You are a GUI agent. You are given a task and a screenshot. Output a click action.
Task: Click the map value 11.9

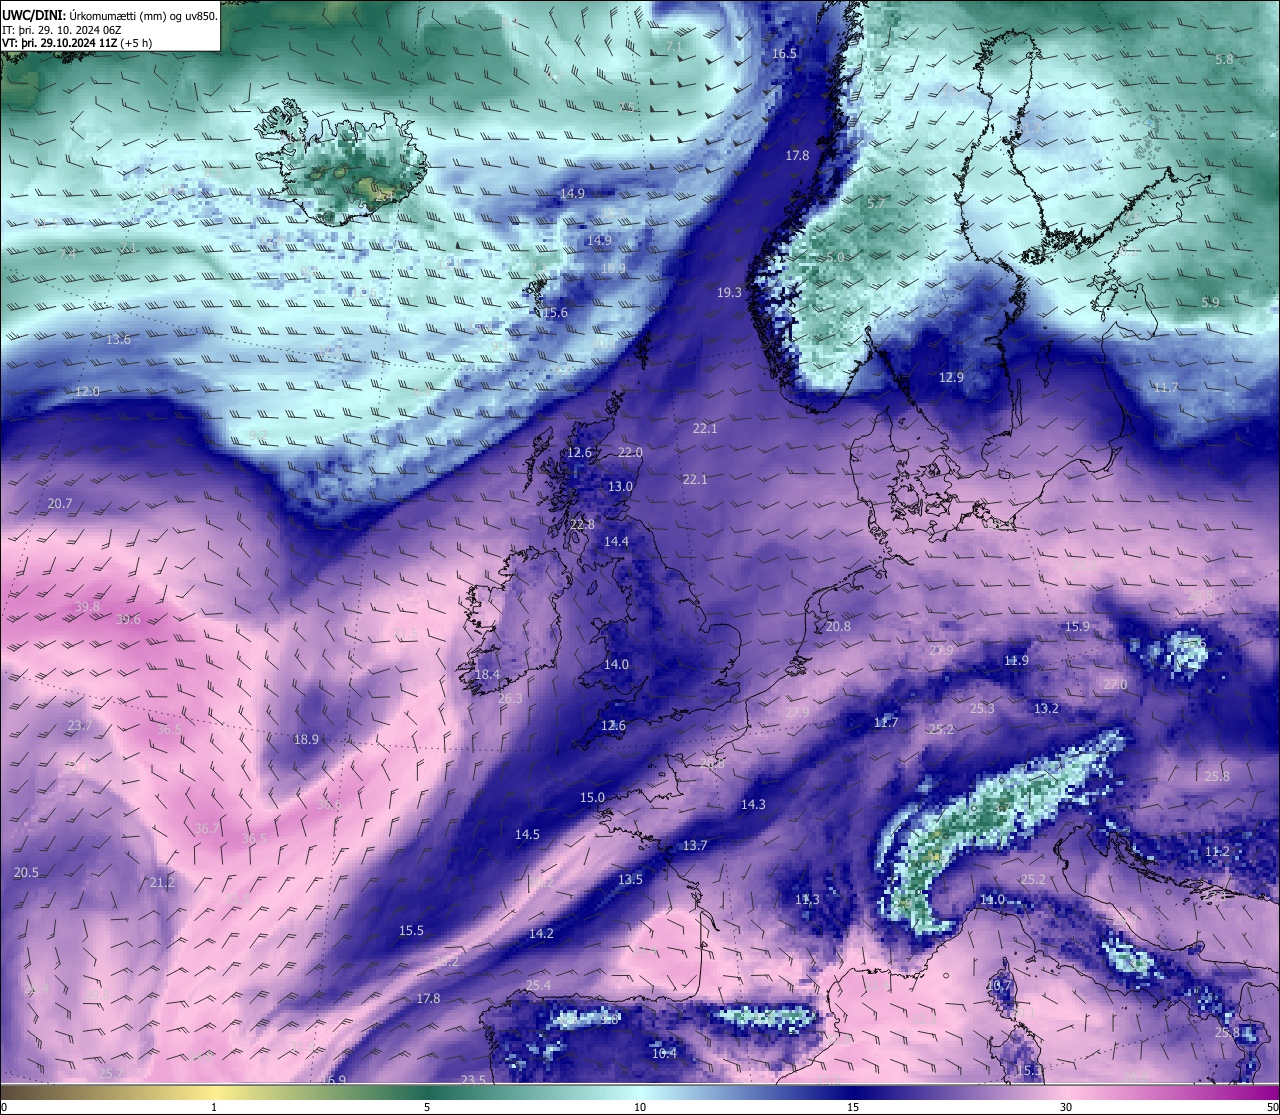click(x=1016, y=661)
